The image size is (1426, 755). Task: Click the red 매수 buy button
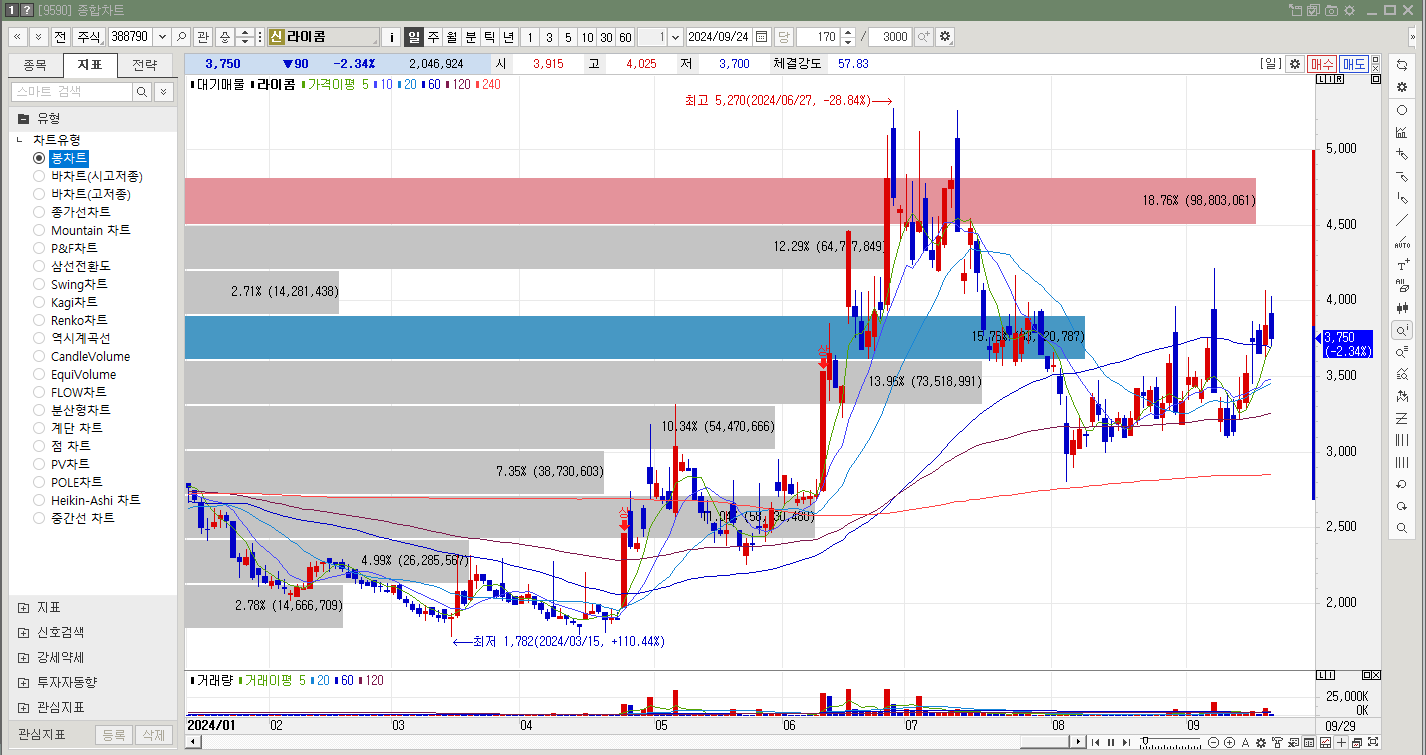pos(1322,64)
